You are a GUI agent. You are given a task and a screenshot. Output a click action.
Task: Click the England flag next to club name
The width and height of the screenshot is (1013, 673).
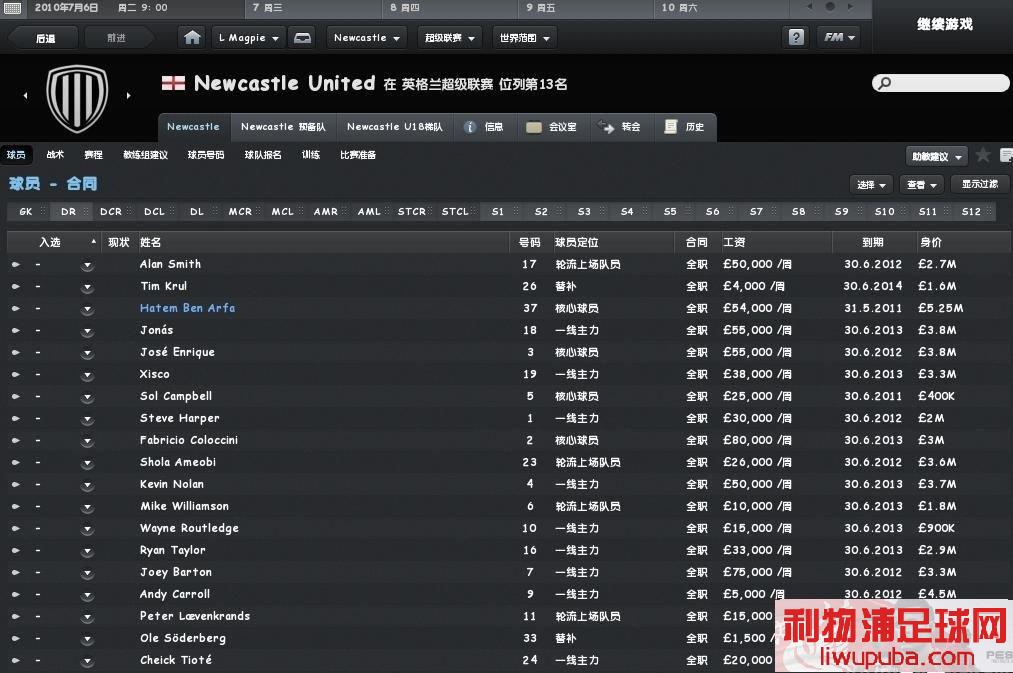(173, 83)
